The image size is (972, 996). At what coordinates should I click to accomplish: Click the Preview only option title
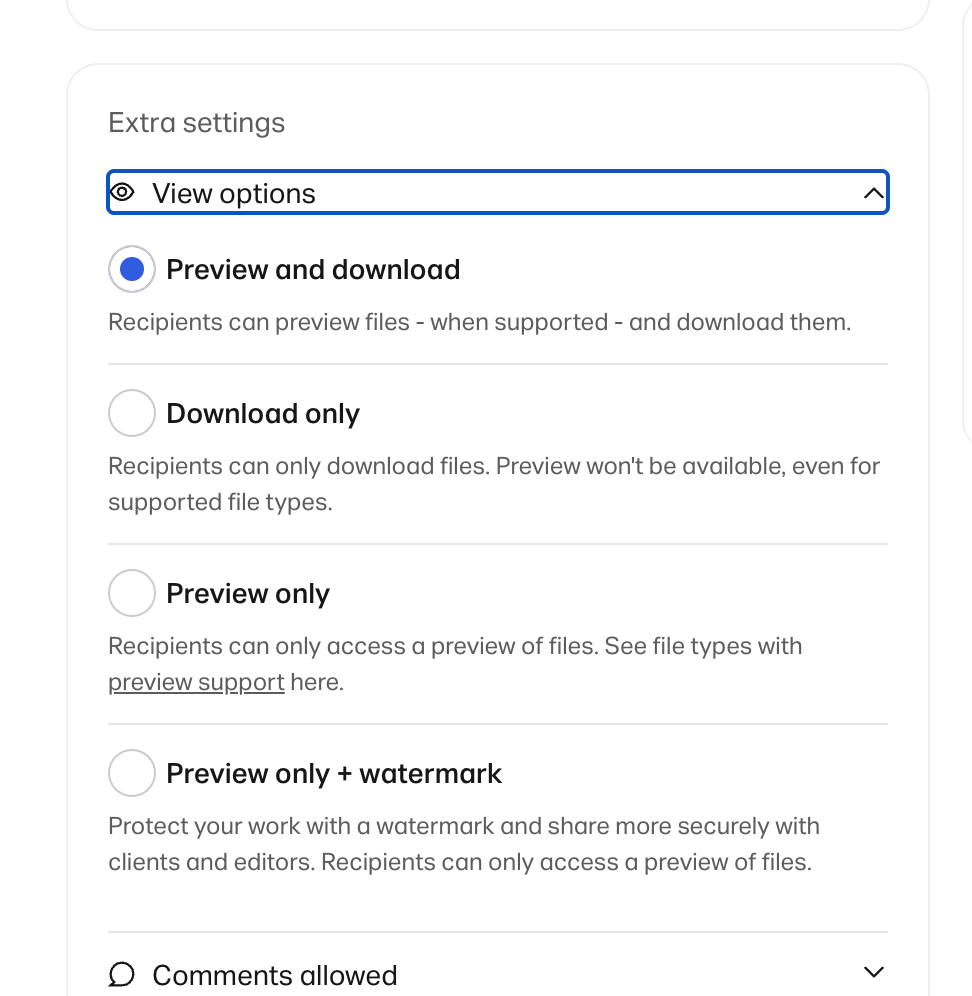click(x=248, y=594)
